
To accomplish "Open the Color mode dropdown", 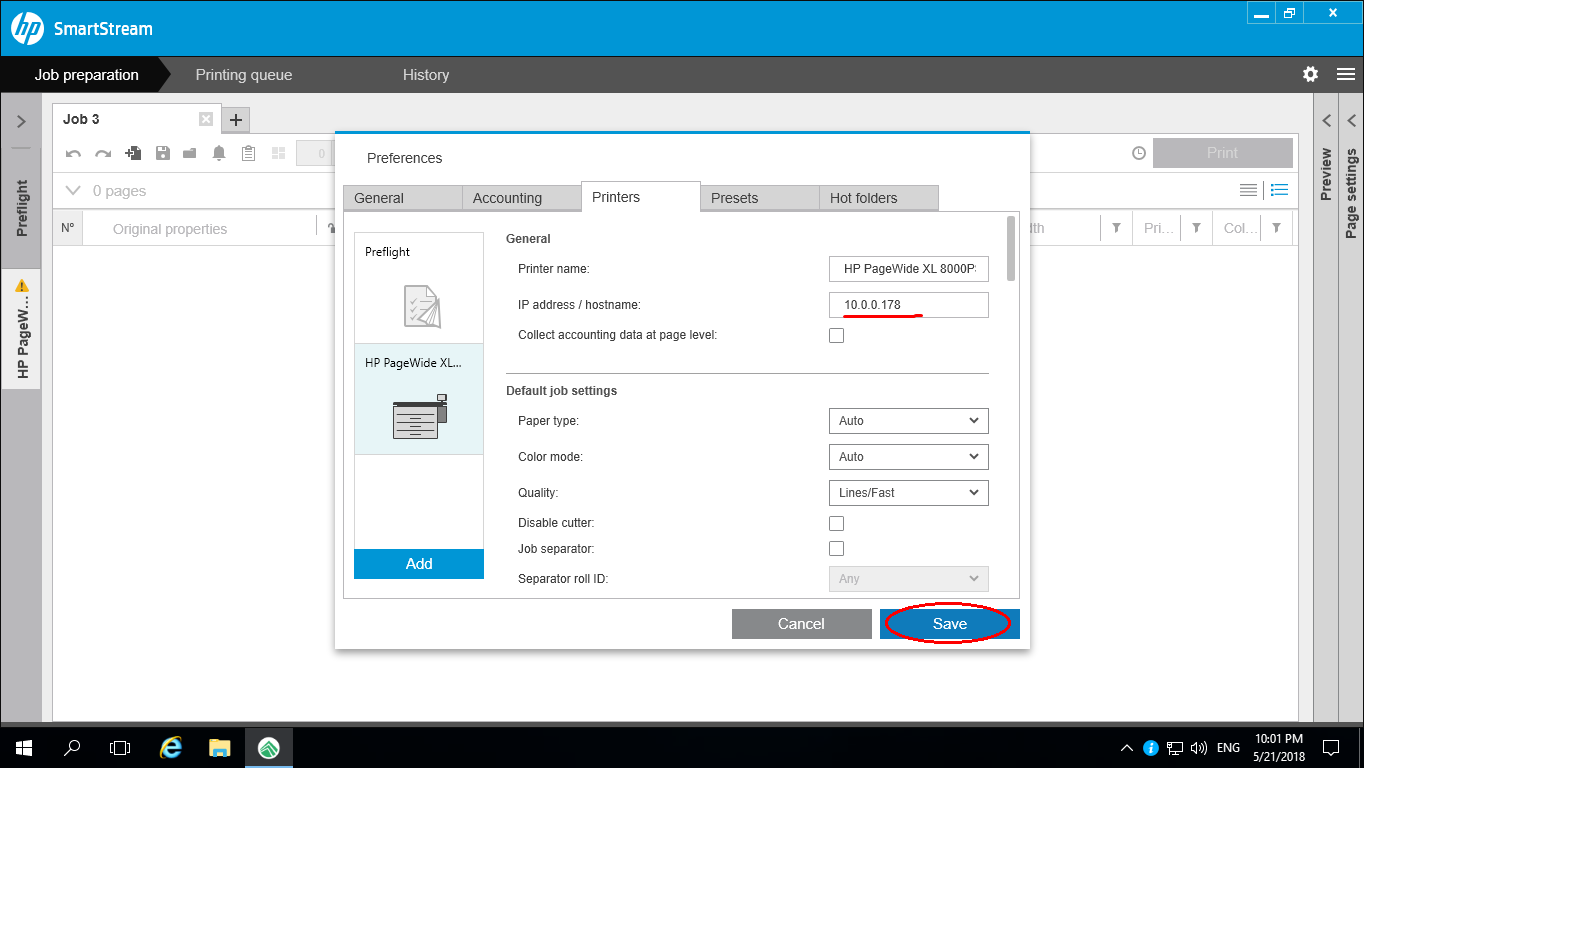I will pyautogui.click(x=908, y=457).
